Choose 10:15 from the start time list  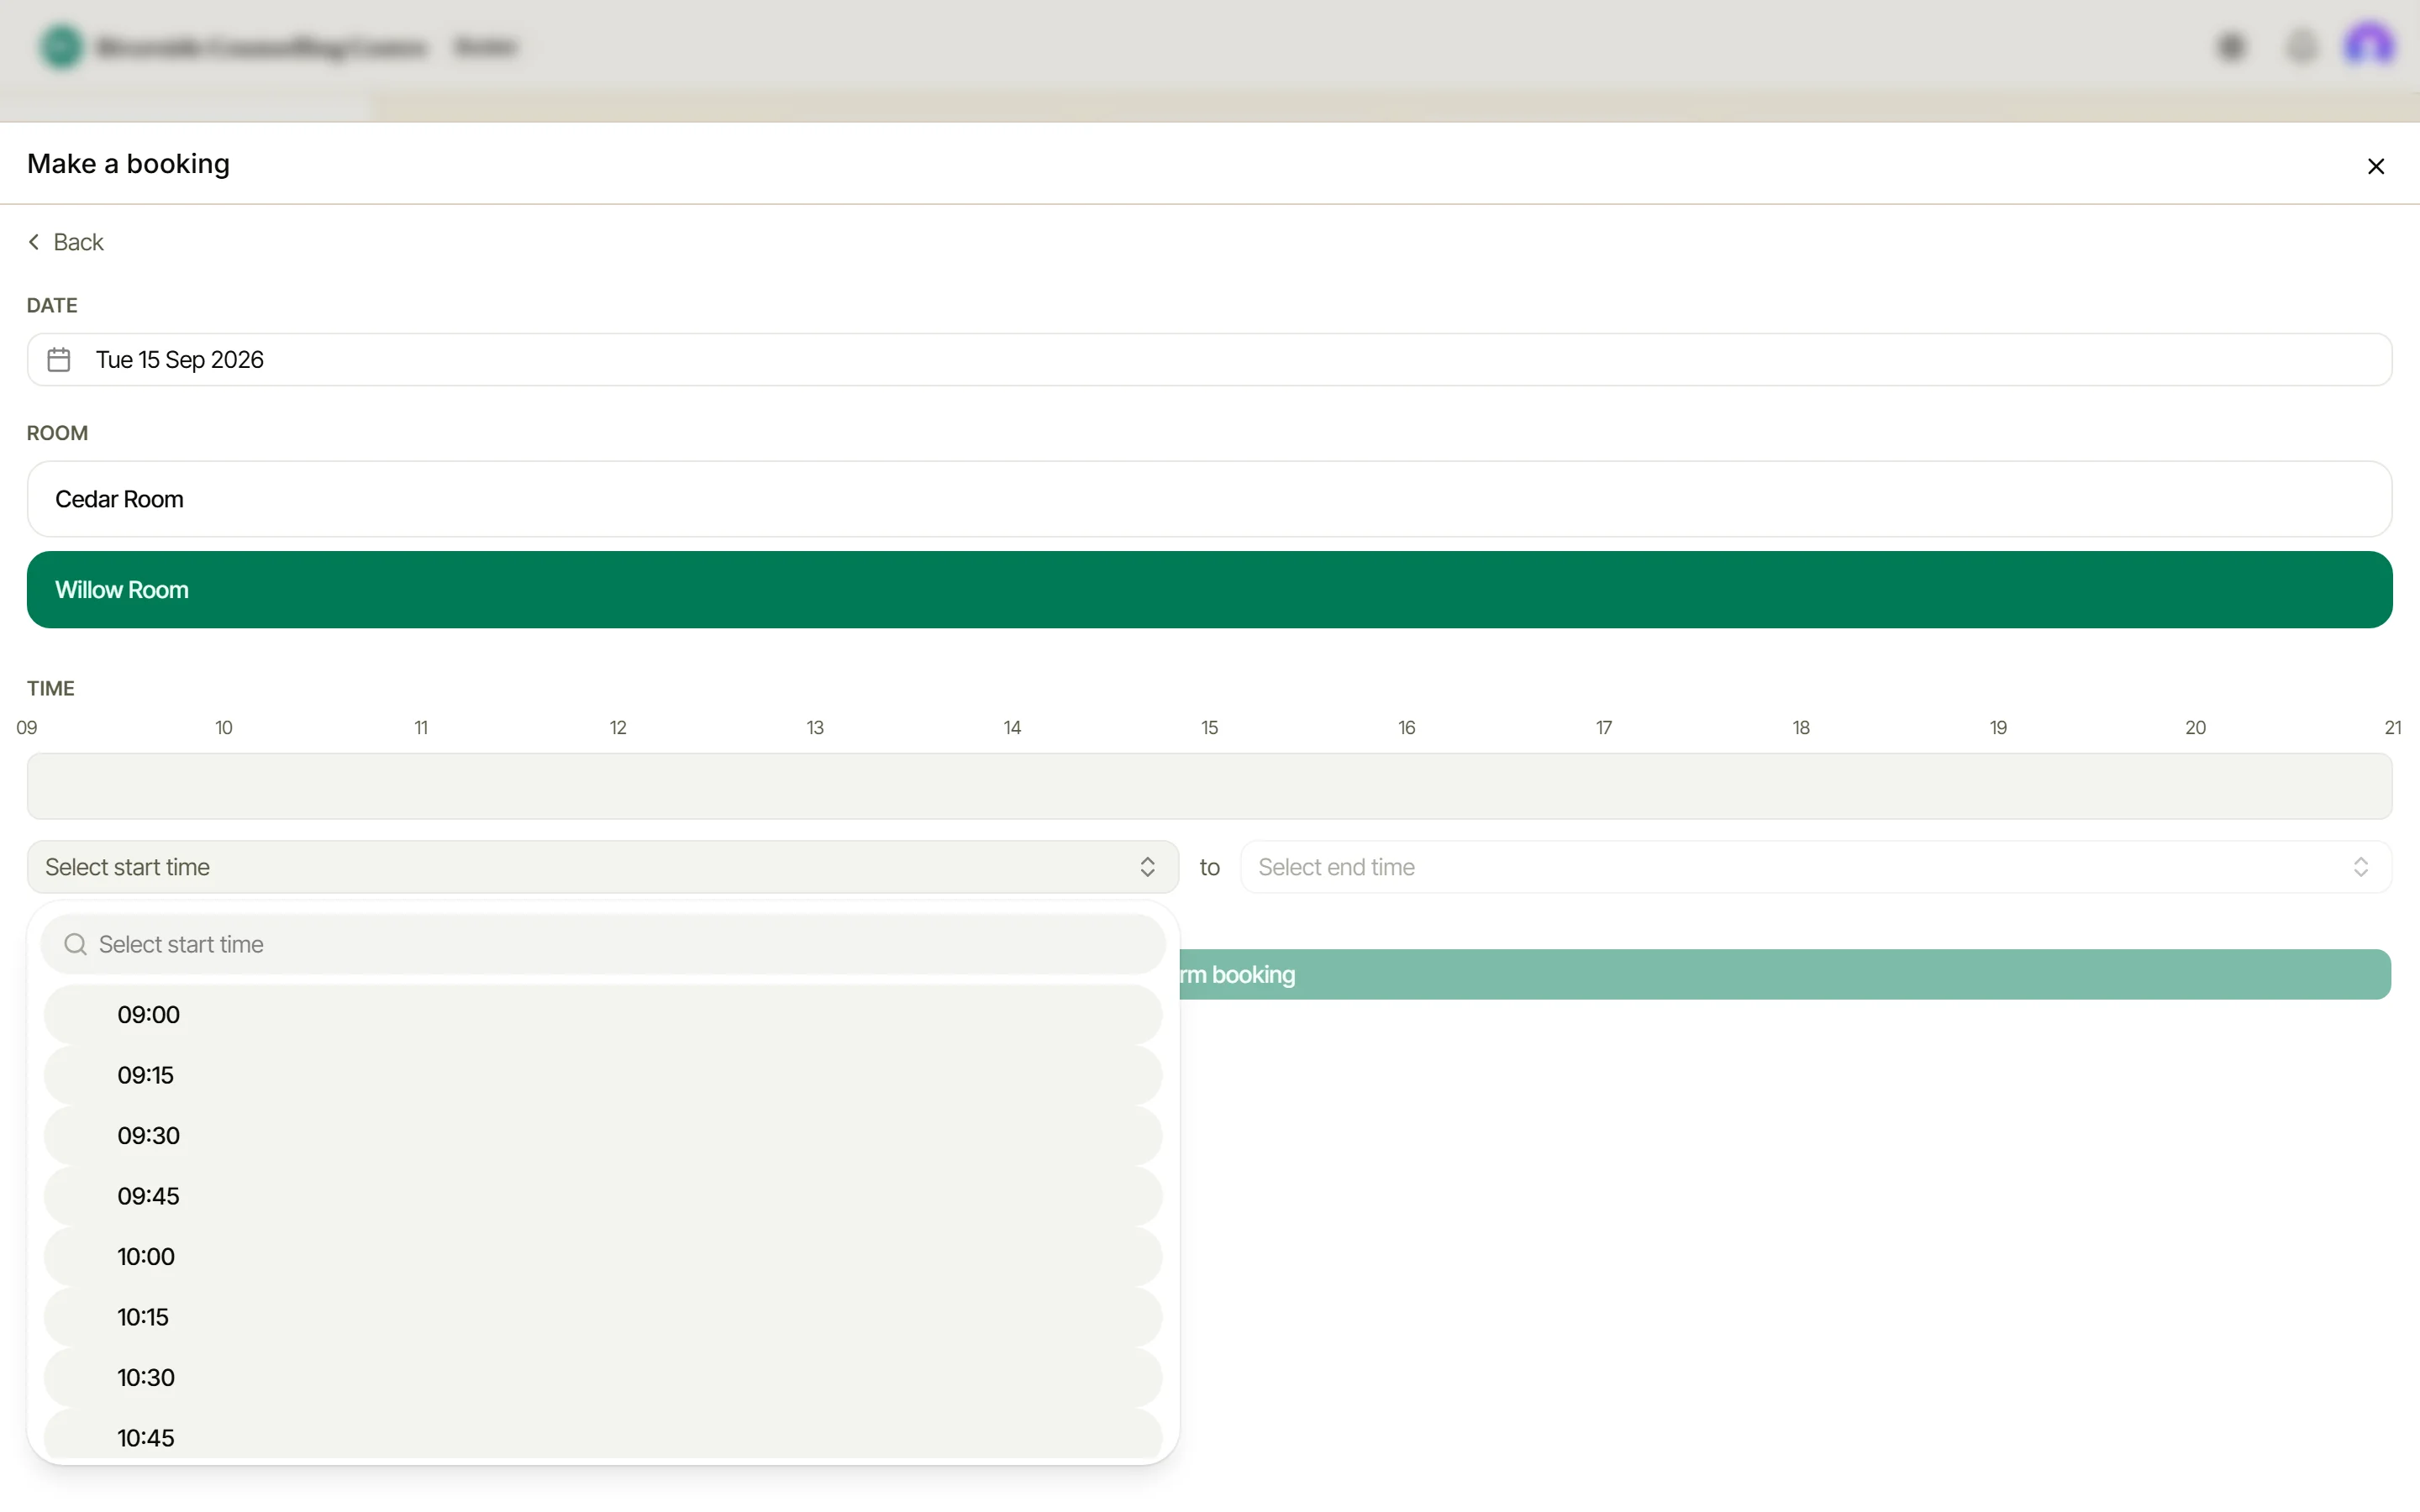(602, 1317)
